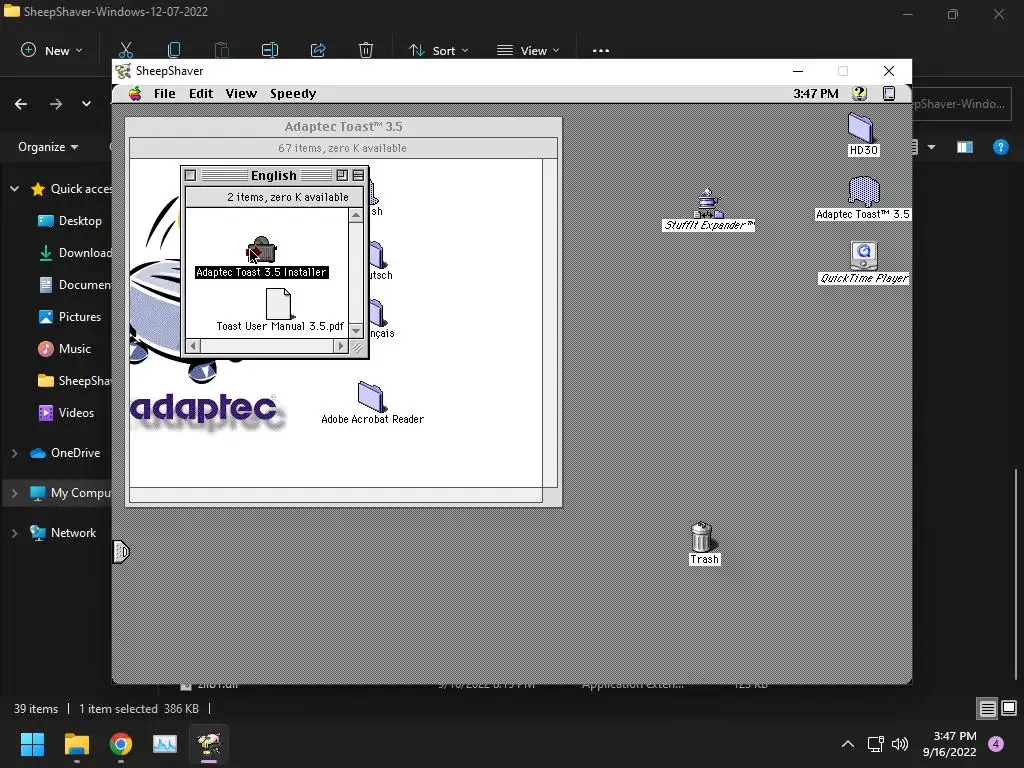Viewport: 1024px width, 768px height.
Task: Open the notification badge in system tray
Action: point(996,744)
